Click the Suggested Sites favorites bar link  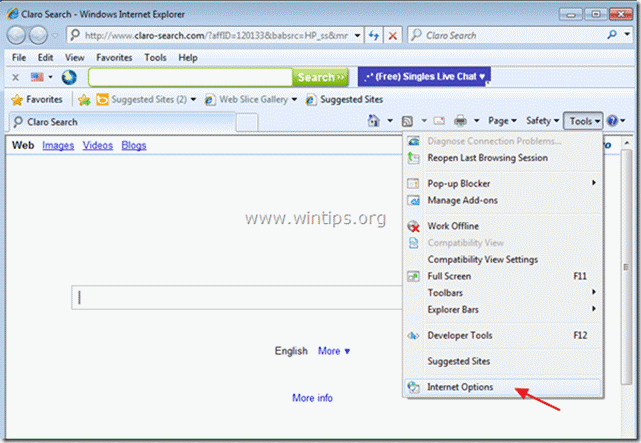[x=344, y=99]
